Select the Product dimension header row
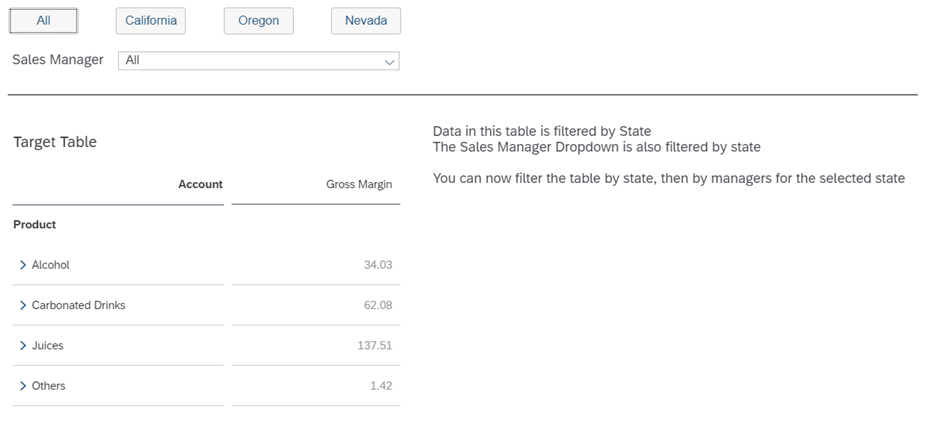Screen dimensions: 928x427 35,225
